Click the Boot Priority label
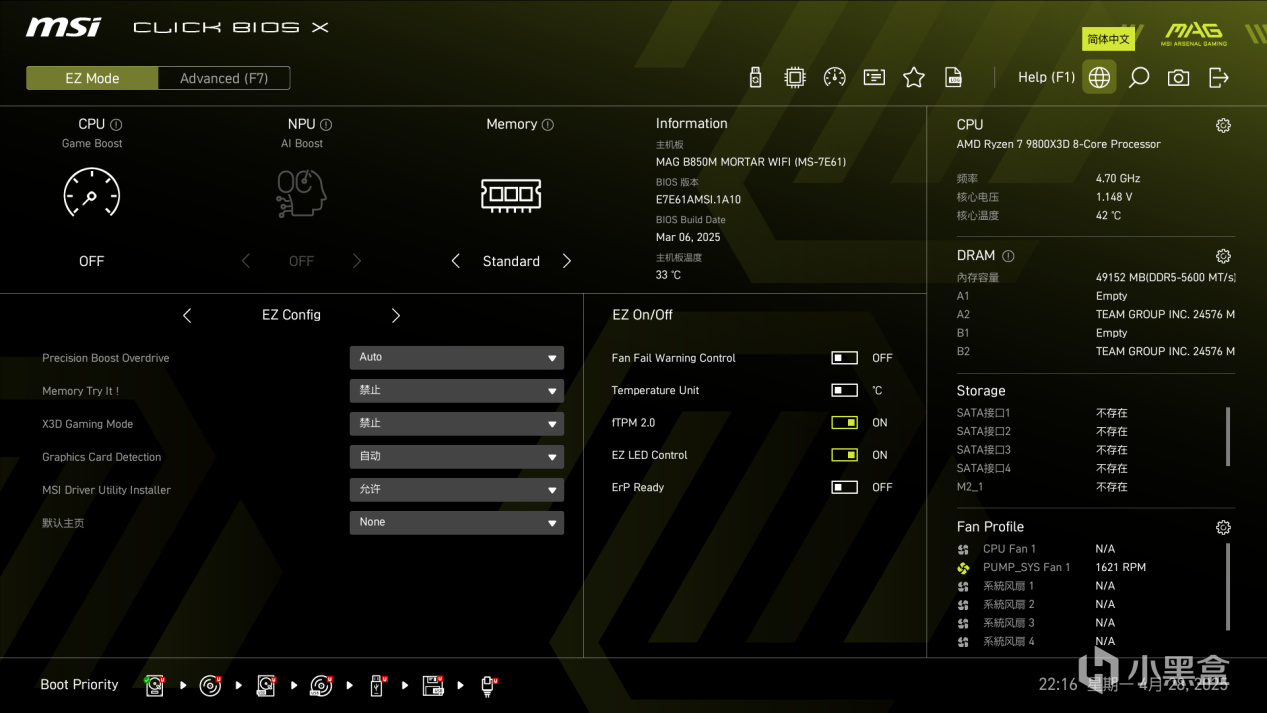 [79, 685]
